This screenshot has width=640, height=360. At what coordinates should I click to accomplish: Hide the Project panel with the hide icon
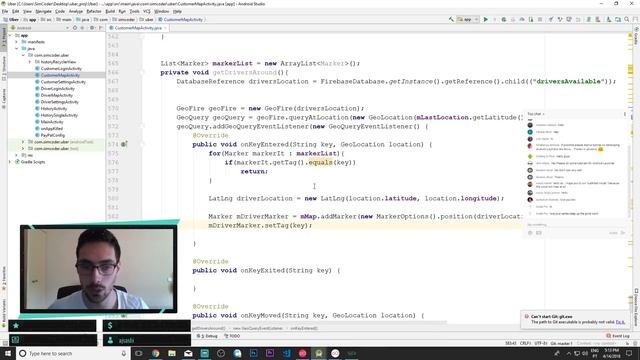click(x=101, y=28)
